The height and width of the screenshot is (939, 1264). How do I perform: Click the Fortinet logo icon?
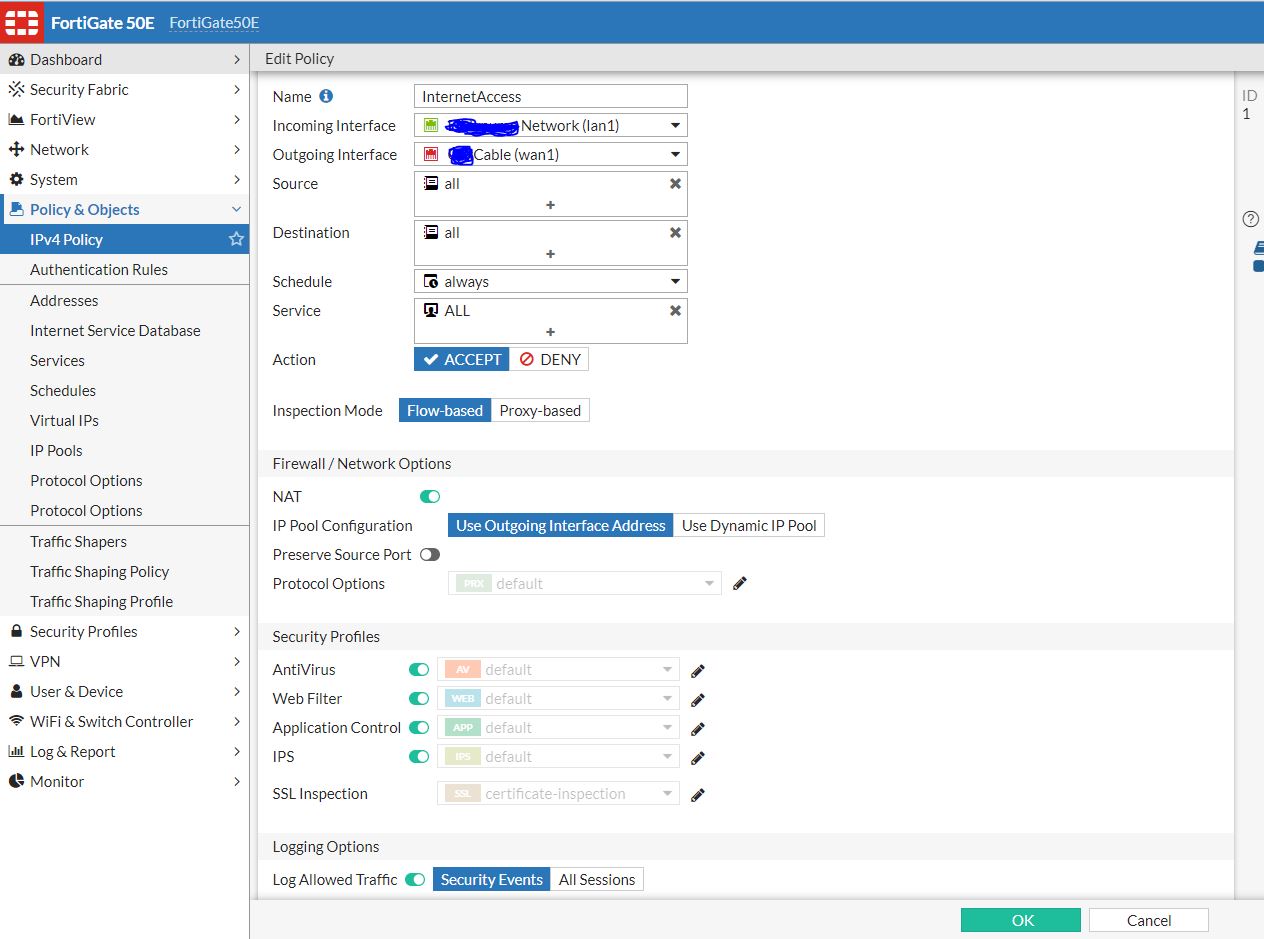(x=21, y=22)
